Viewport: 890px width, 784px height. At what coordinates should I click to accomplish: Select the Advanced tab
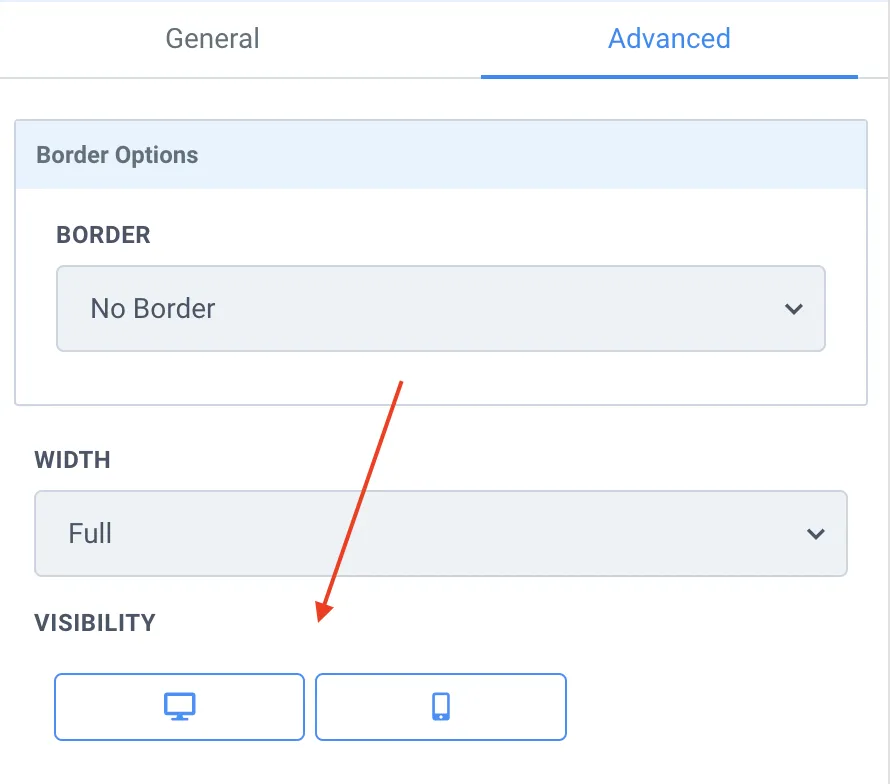coord(669,39)
